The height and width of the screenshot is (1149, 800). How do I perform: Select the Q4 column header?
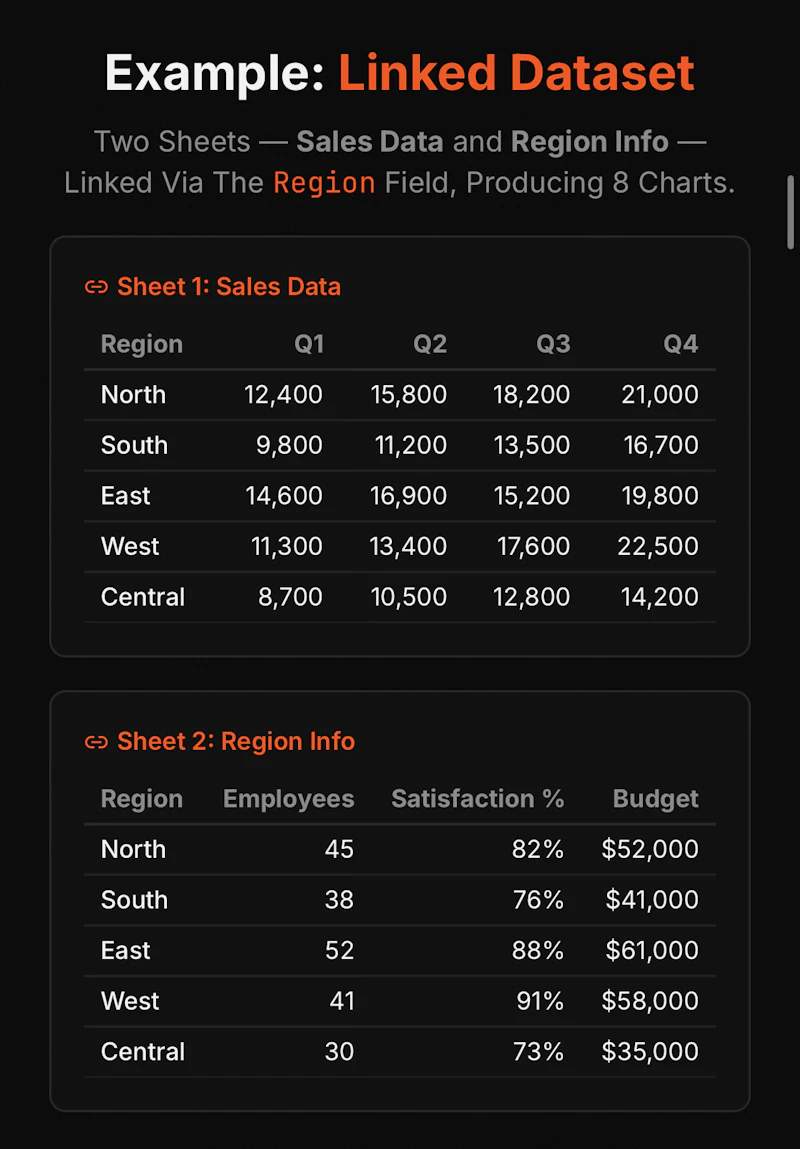[681, 344]
